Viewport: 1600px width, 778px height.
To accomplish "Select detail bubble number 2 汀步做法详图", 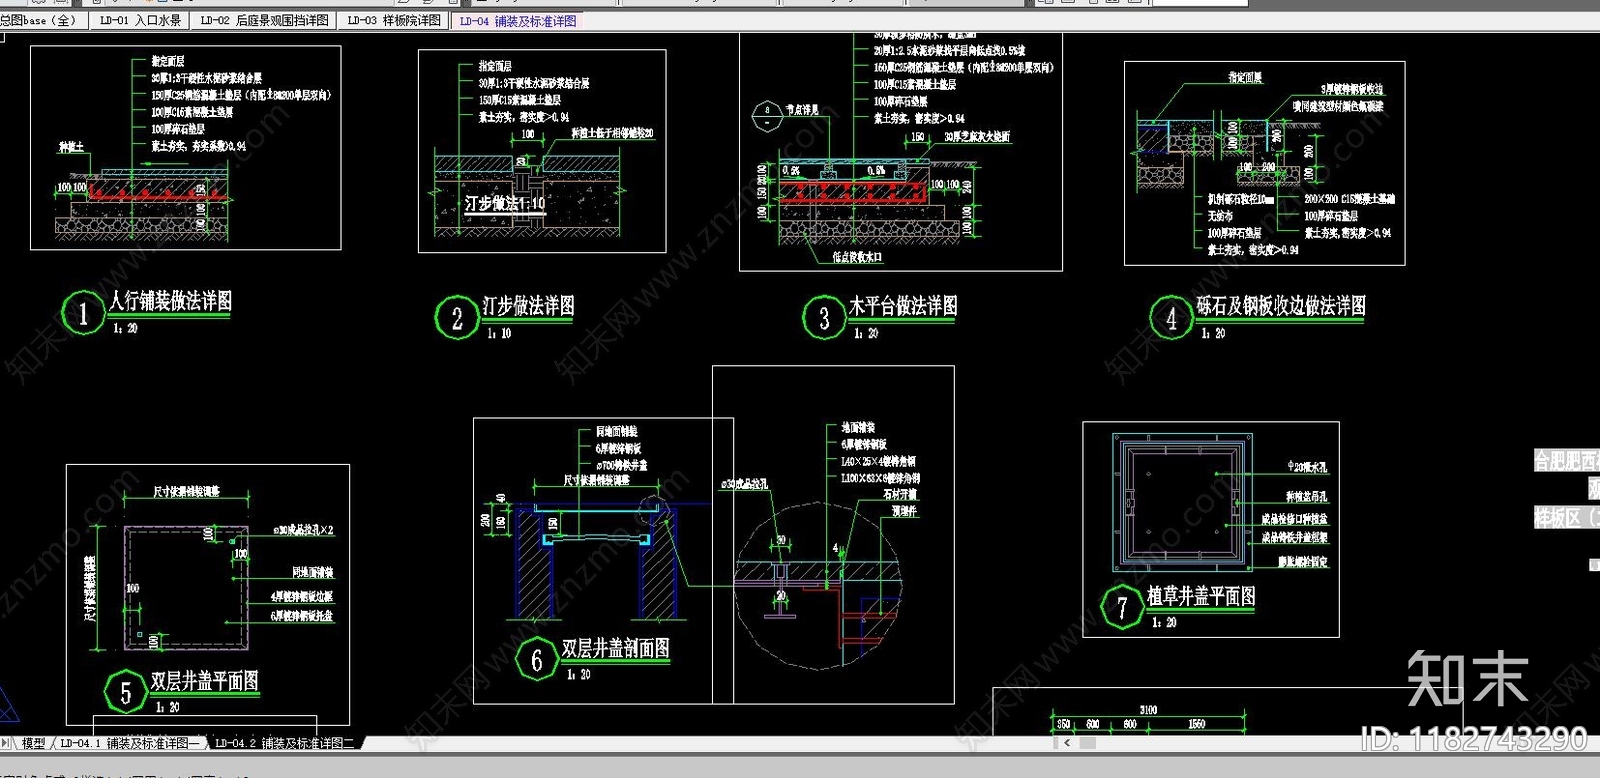I will pos(457,318).
